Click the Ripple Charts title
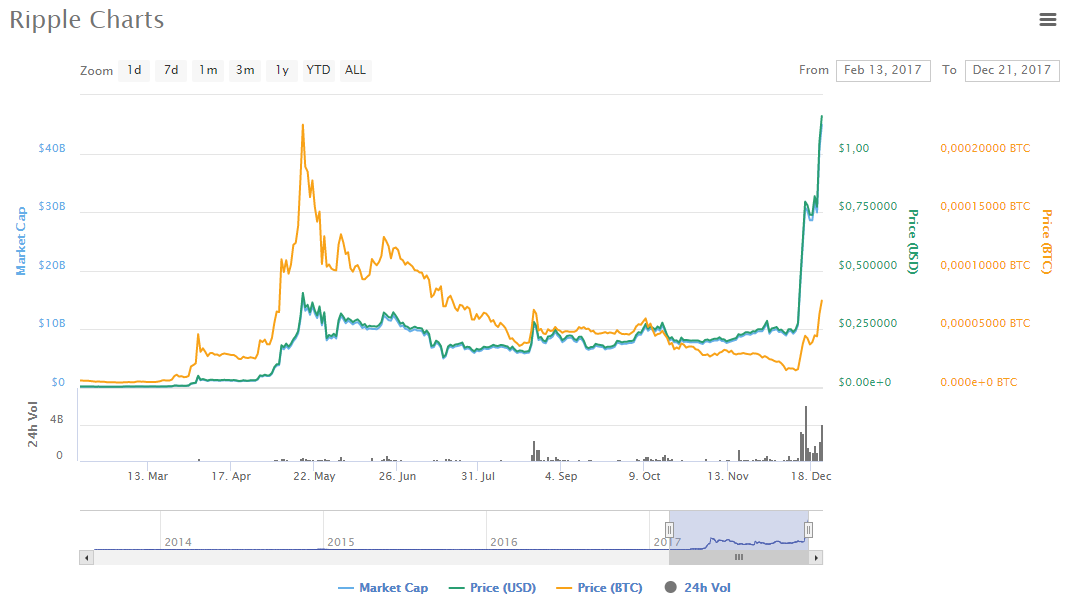Viewport: 1073px width, 602px height. (87, 20)
